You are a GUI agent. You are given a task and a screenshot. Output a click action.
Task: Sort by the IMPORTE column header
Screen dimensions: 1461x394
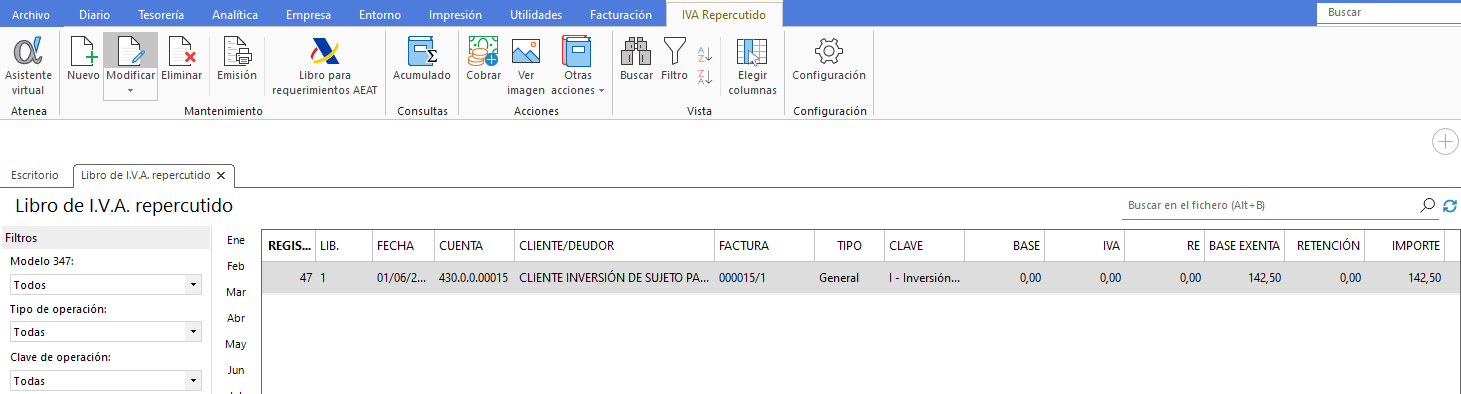click(1404, 246)
